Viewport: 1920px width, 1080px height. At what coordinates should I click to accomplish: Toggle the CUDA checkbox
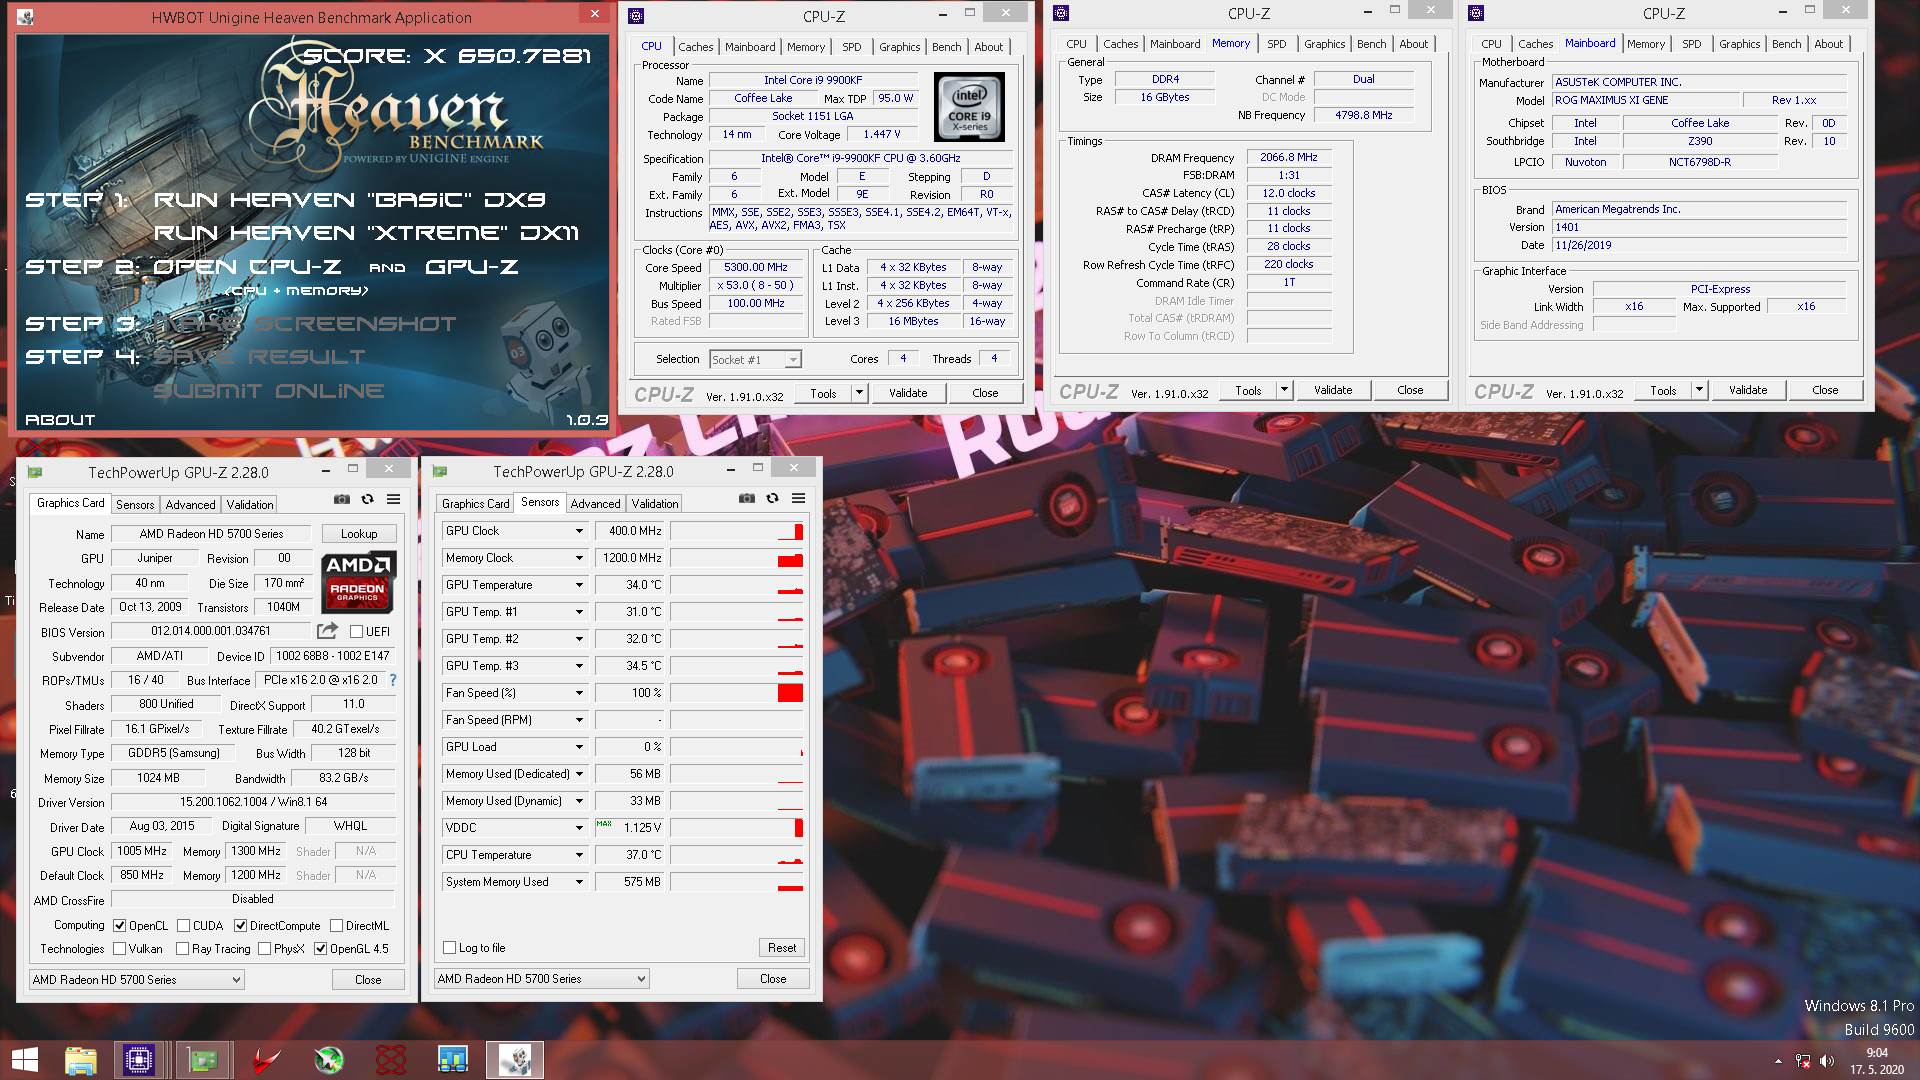pyautogui.click(x=183, y=926)
